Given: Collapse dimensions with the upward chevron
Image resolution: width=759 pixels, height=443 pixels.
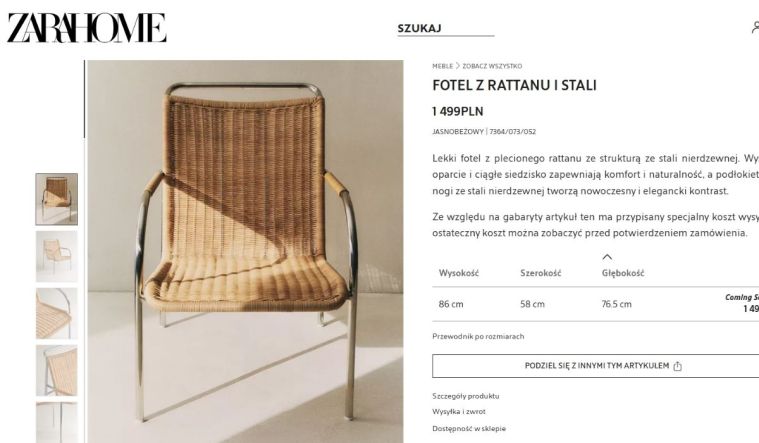Looking at the screenshot, I should 607,257.
